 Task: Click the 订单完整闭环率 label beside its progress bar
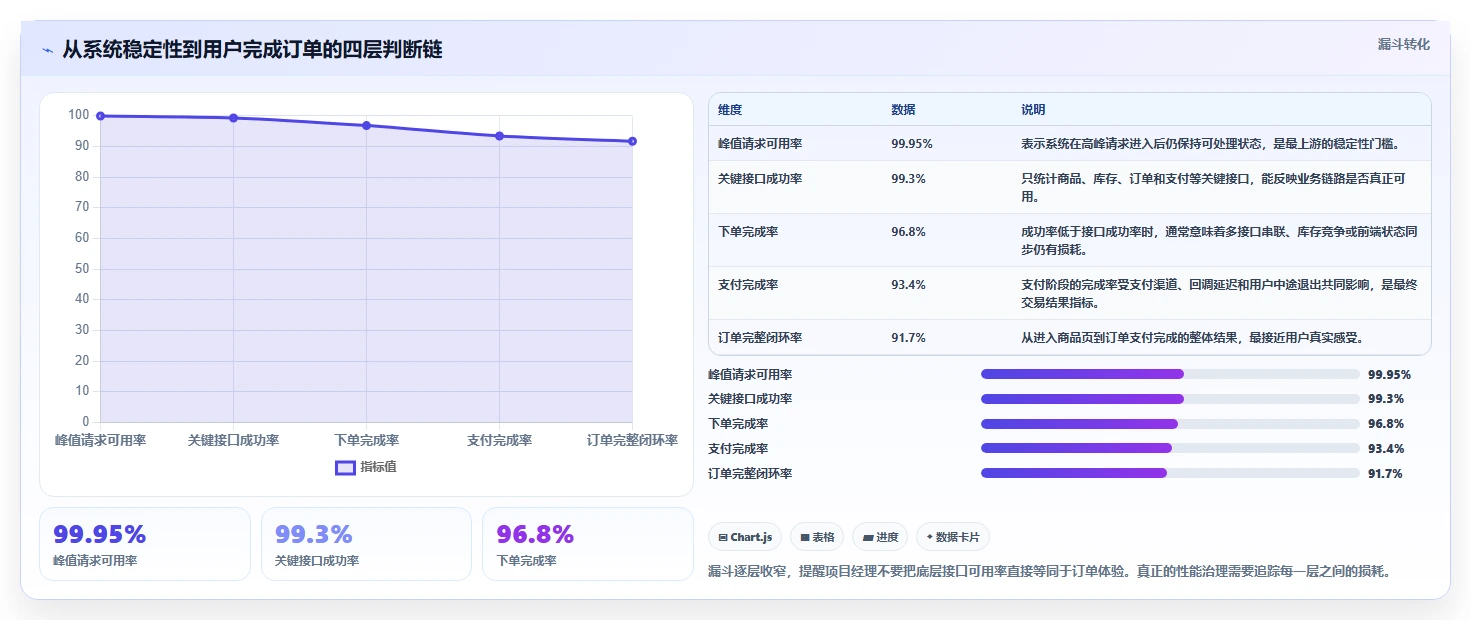click(750, 474)
